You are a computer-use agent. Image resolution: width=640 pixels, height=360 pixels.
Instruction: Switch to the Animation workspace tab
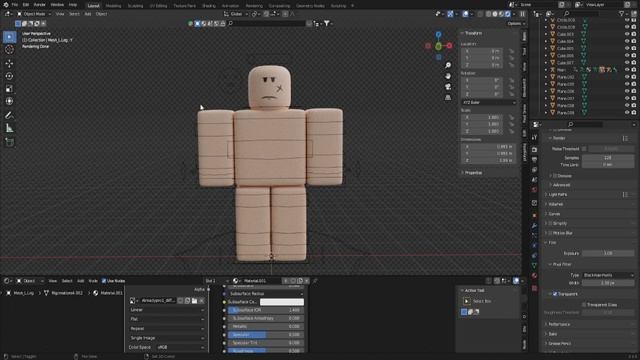[x=230, y=6]
